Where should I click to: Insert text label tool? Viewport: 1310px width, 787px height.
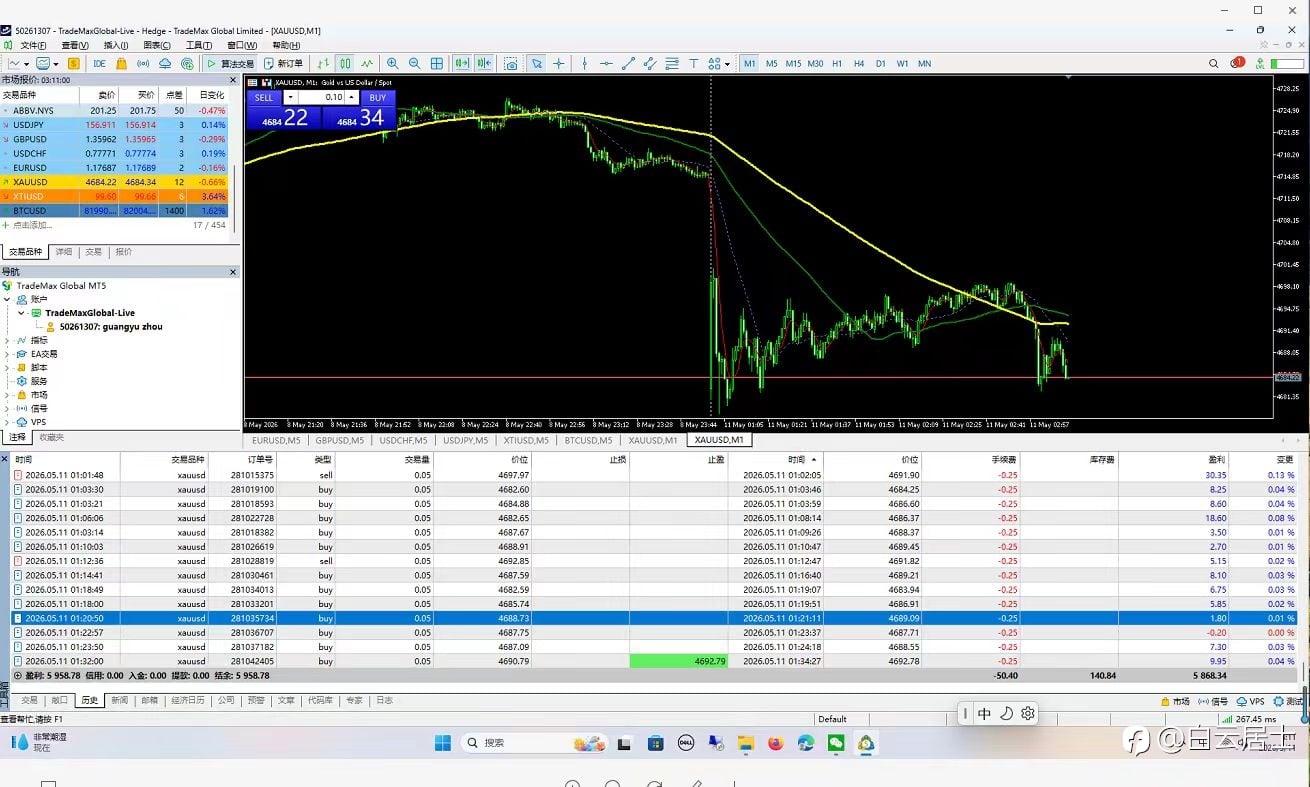[x=694, y=63]
